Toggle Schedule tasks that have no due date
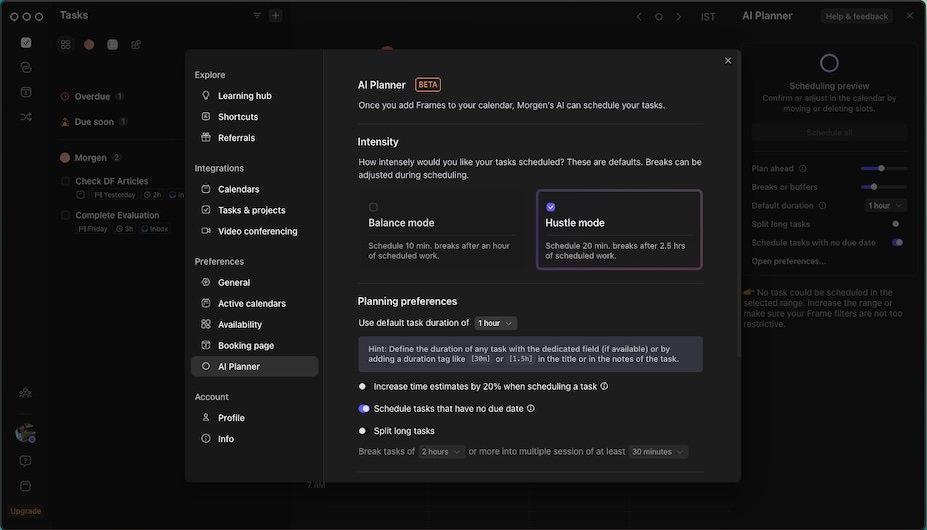 pyautogui.click(x=364, y=409)
